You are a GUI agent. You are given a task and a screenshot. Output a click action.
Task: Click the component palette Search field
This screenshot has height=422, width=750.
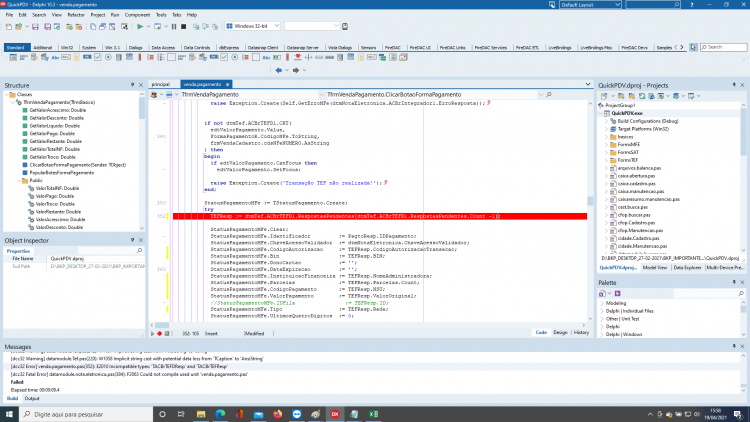pyautogui.click(x=724, y=47)
